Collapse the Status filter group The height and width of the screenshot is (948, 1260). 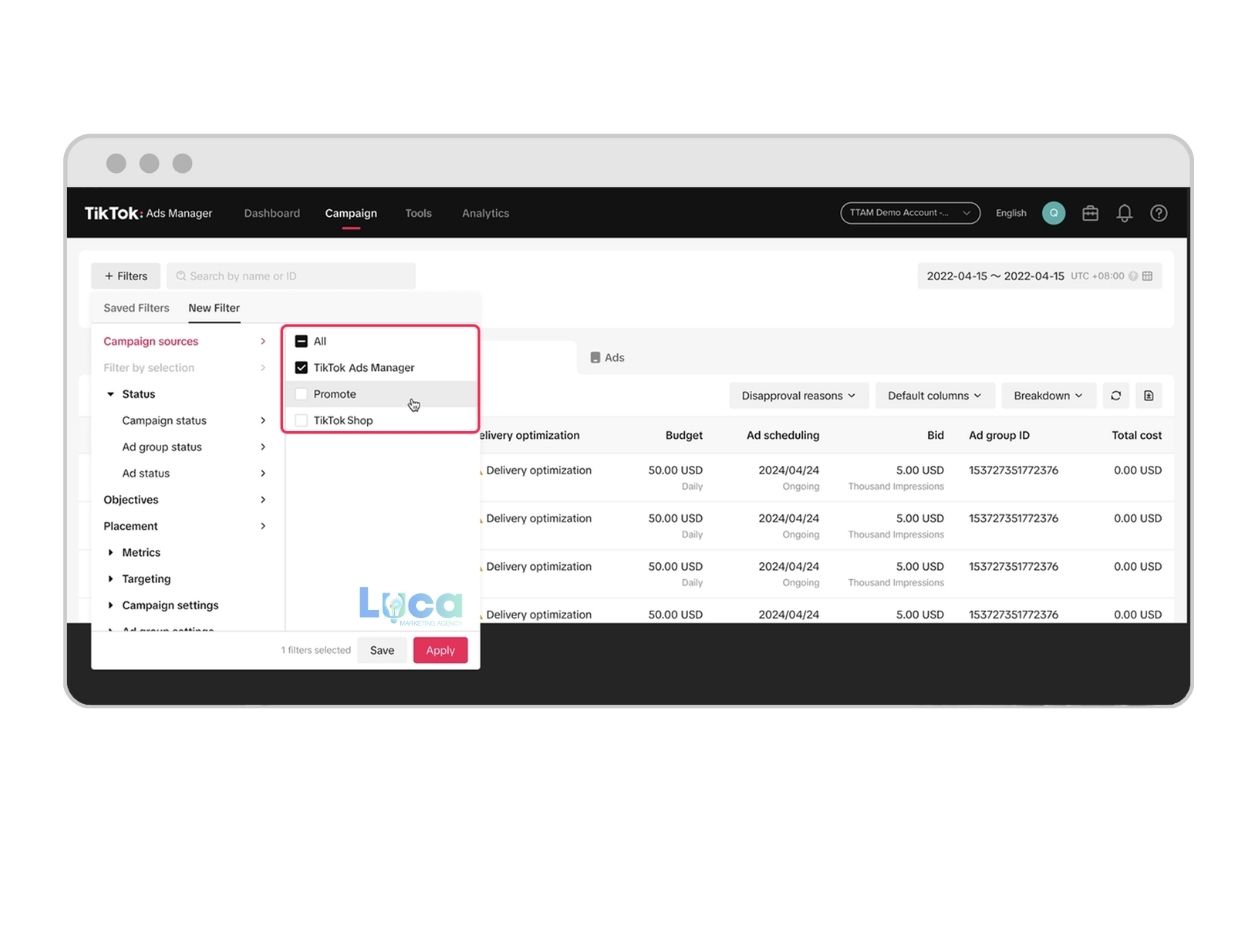(111, 394)
